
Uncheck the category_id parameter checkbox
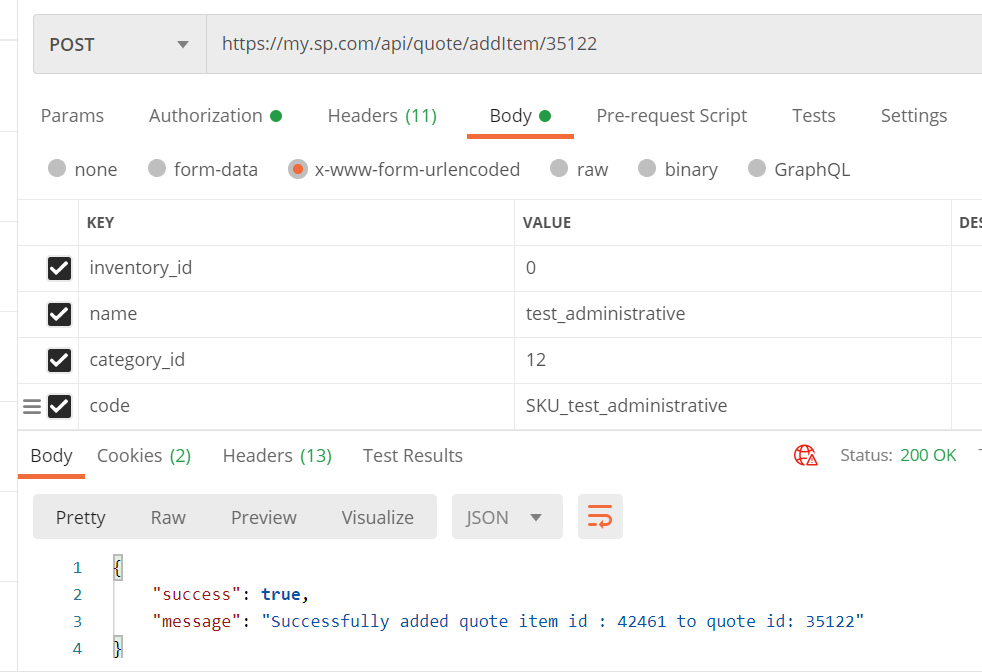59,360
